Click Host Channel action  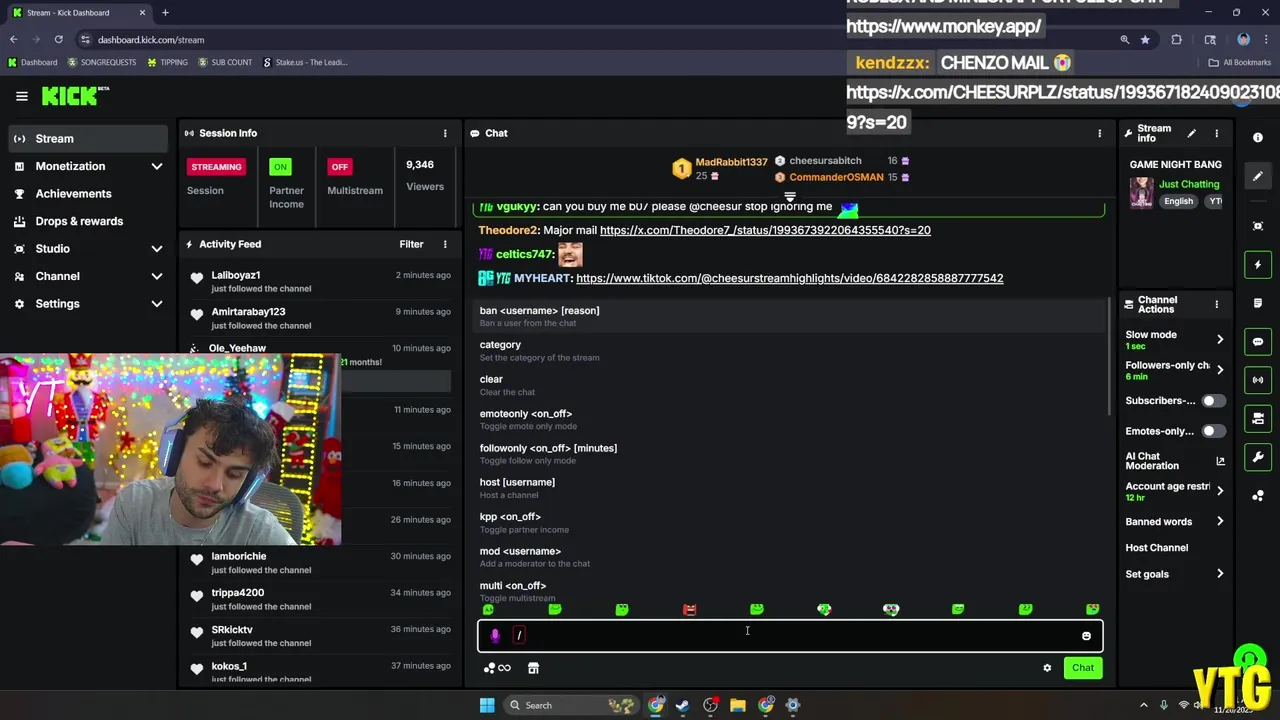click(1157, 548)
